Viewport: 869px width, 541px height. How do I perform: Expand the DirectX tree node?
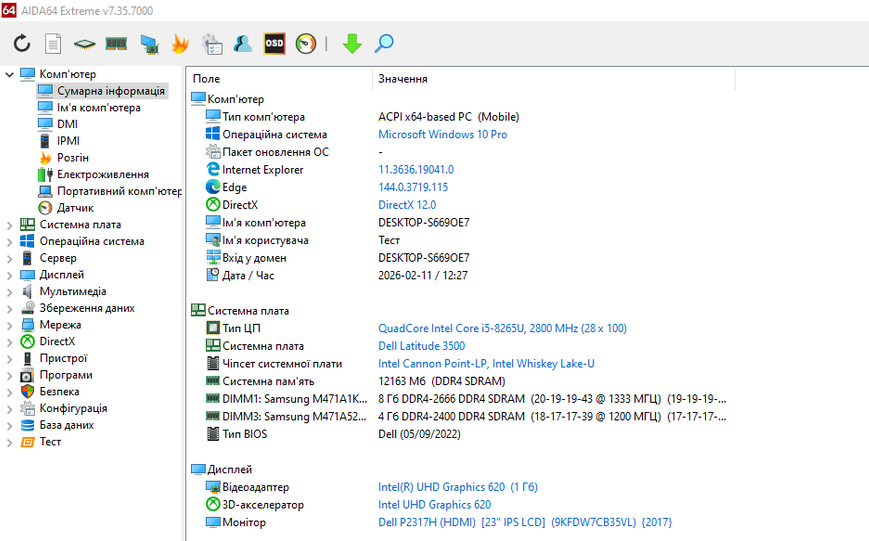coord(9,342)
